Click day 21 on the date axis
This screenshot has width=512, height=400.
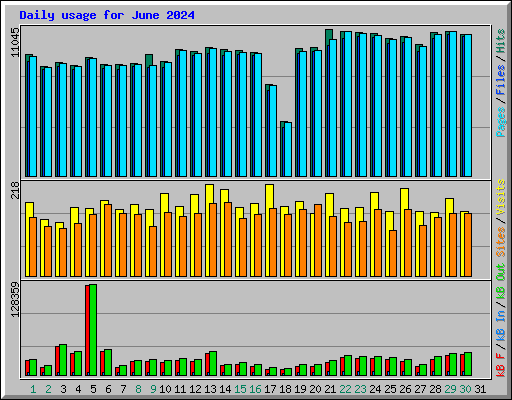[330, 389]
